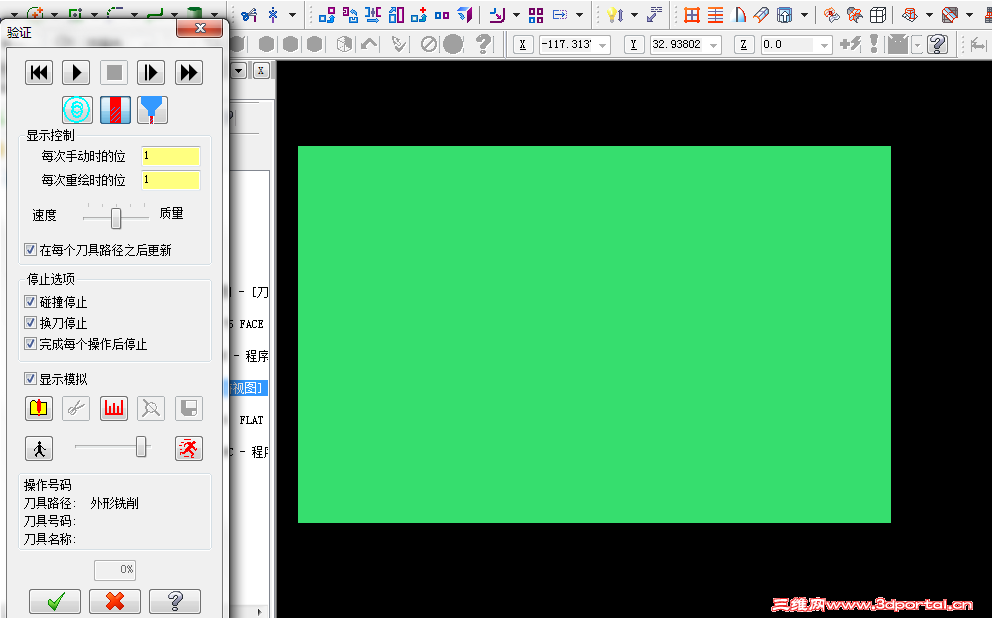
Task: Click the Z coordinate label button
Action: [743, 44]
